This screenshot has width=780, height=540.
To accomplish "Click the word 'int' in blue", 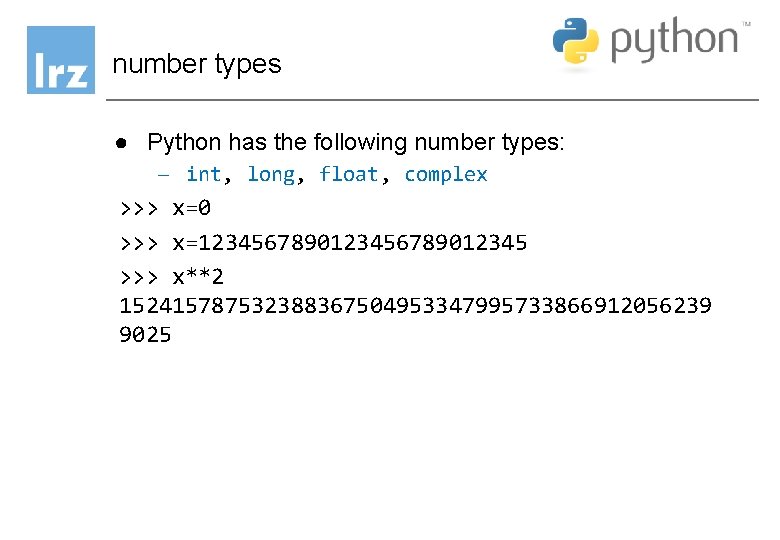I will click(203, 174).
